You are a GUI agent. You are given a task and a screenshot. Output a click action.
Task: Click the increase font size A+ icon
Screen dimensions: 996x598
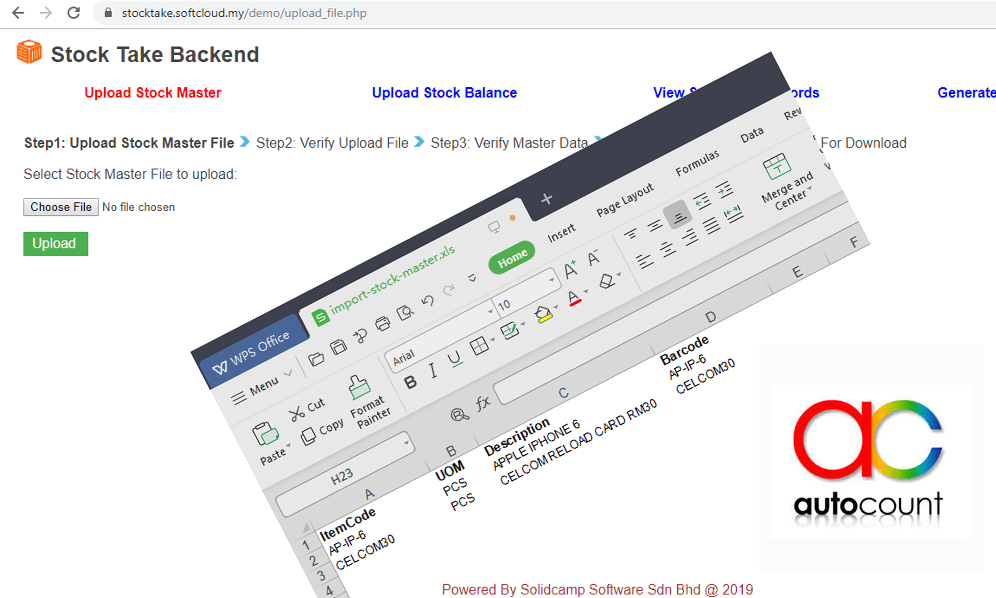pyautogui.click(x=570, y=269)
